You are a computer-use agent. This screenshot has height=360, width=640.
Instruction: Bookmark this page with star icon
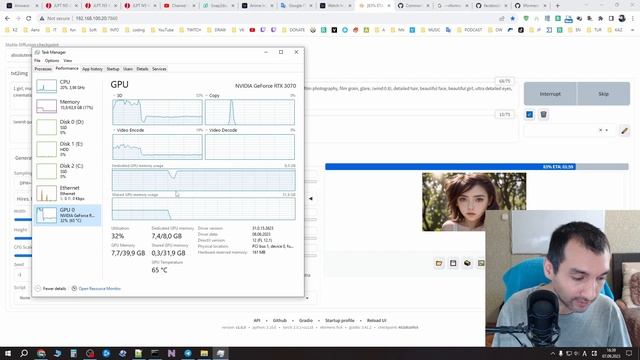coord(513,18)
